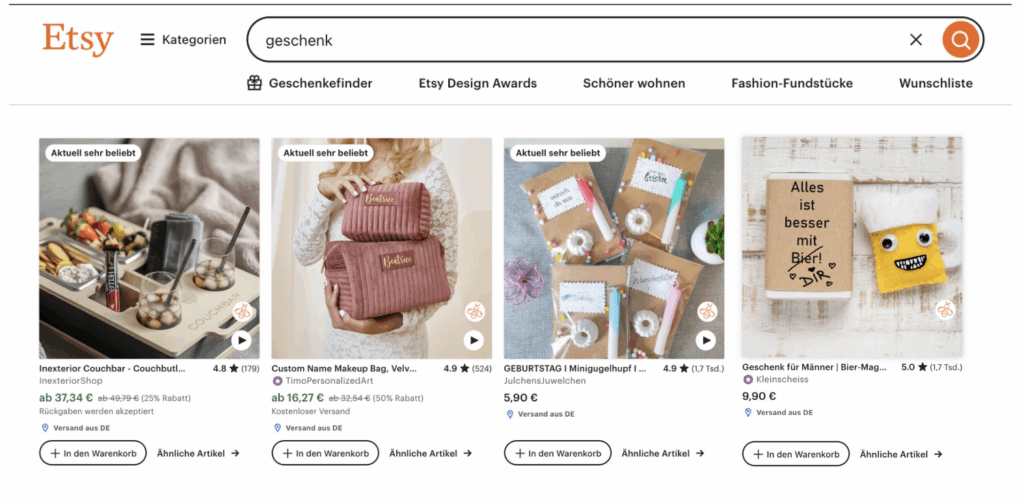Click bee badge icon on beer mug listing
Screen dimensions: 1024x502
[945, 310]
